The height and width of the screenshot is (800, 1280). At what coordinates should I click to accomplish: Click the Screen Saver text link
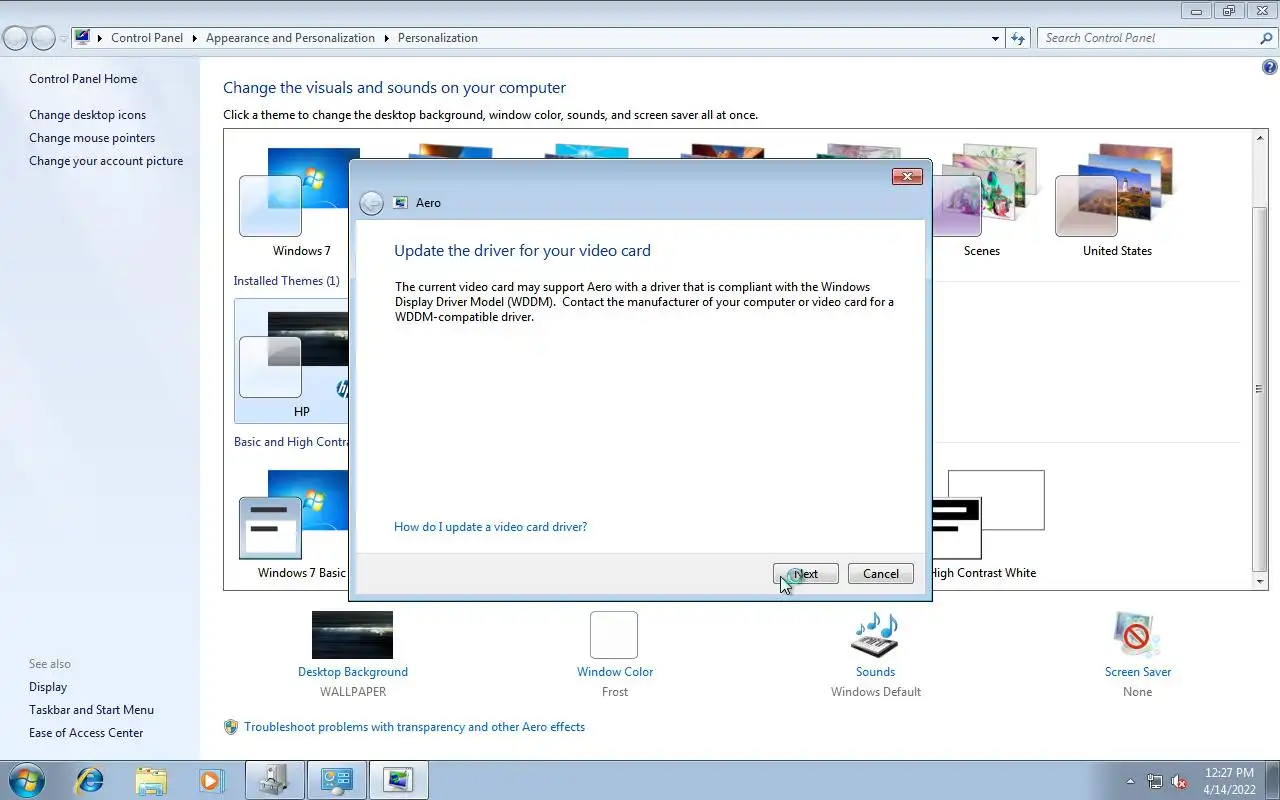(1138, 672)
